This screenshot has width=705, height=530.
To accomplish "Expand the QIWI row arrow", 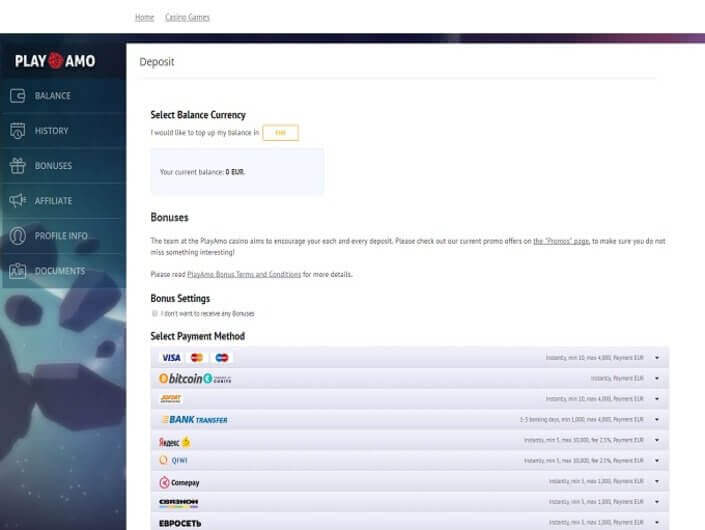I will [x=657, y=460].
